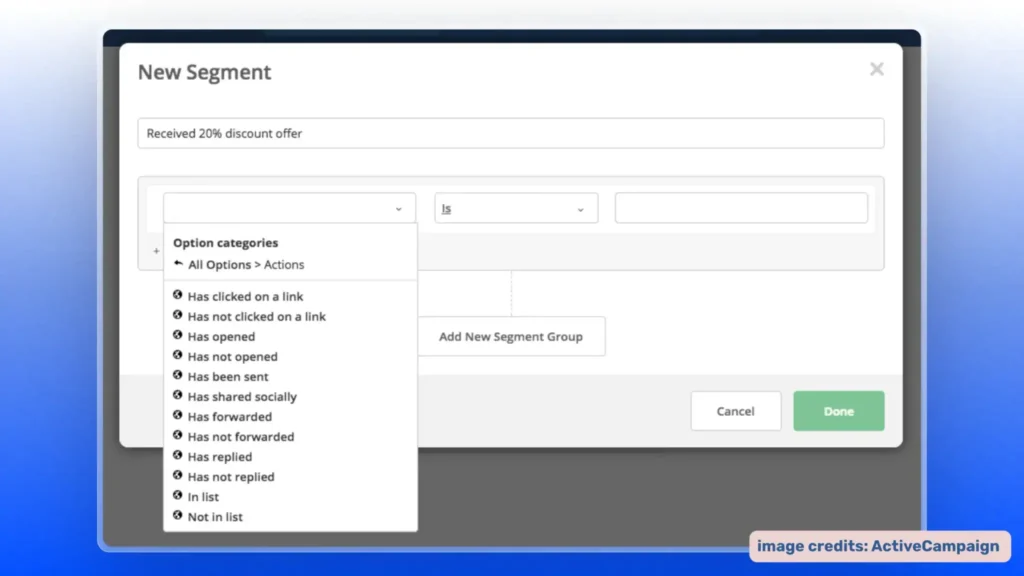1024x576 pixels.
Task: Choose "Has not opened" from the options list
Action: 234,356
